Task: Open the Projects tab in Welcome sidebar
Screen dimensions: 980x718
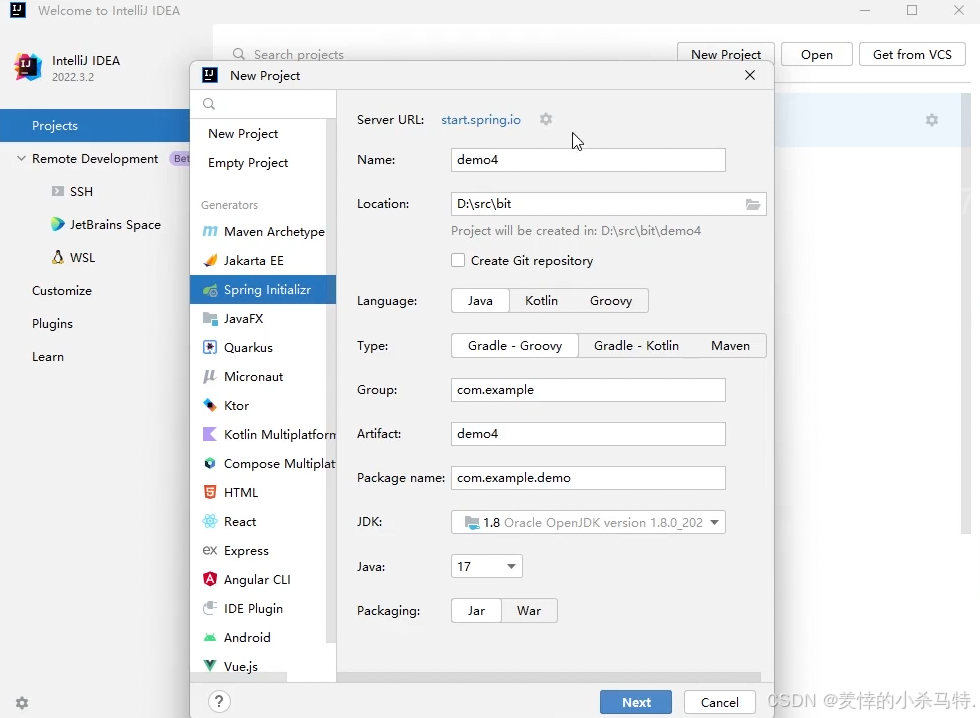Action: coord(94,126)
